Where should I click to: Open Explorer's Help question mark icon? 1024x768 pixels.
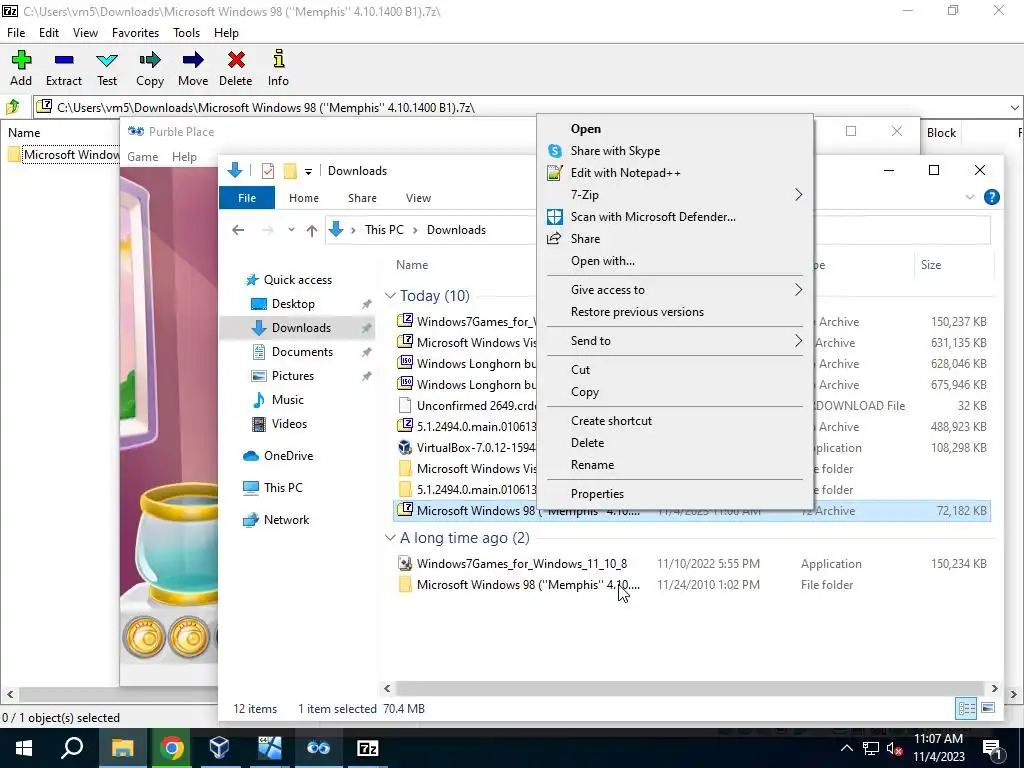(991, 197)
